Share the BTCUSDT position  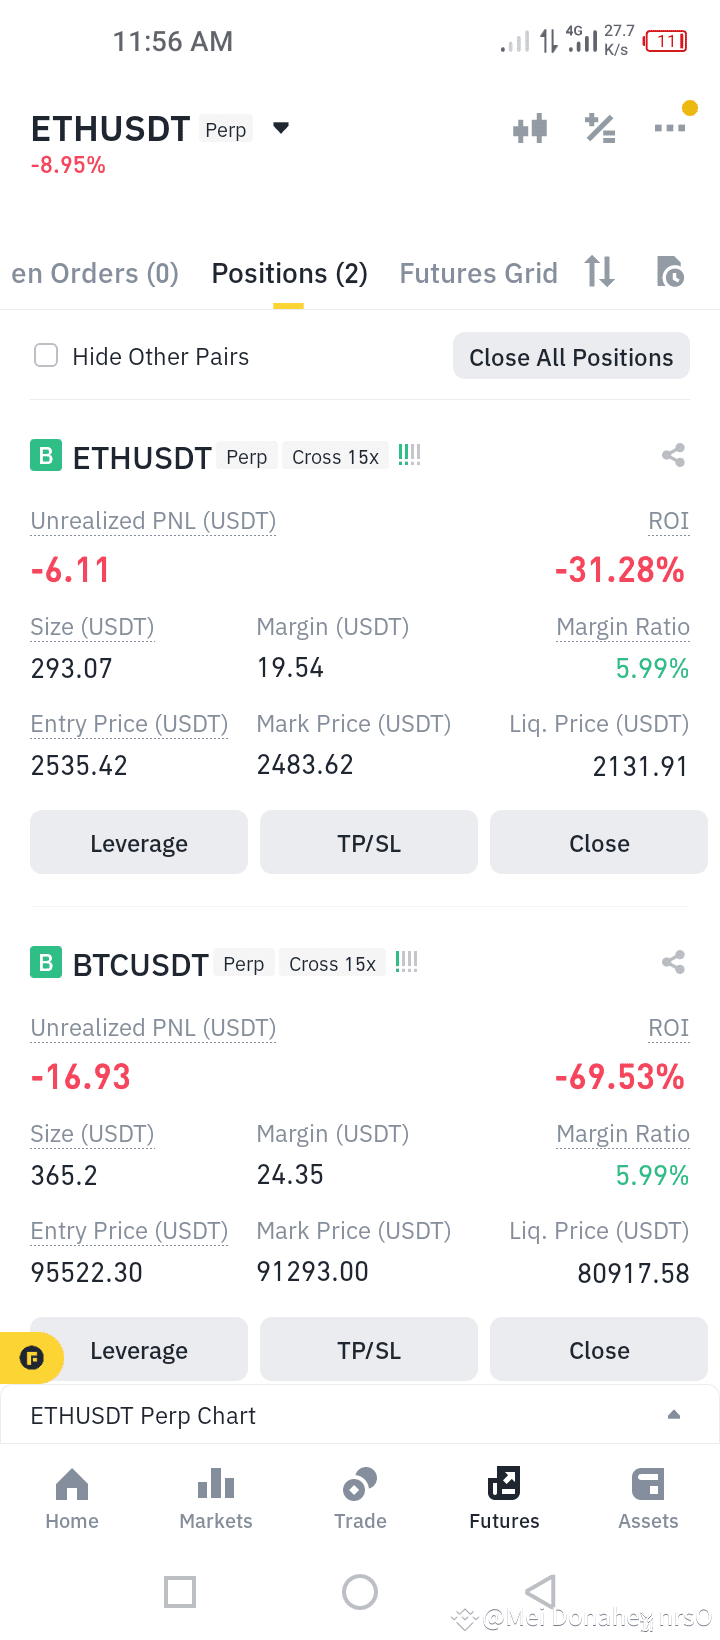pos(673,963)
